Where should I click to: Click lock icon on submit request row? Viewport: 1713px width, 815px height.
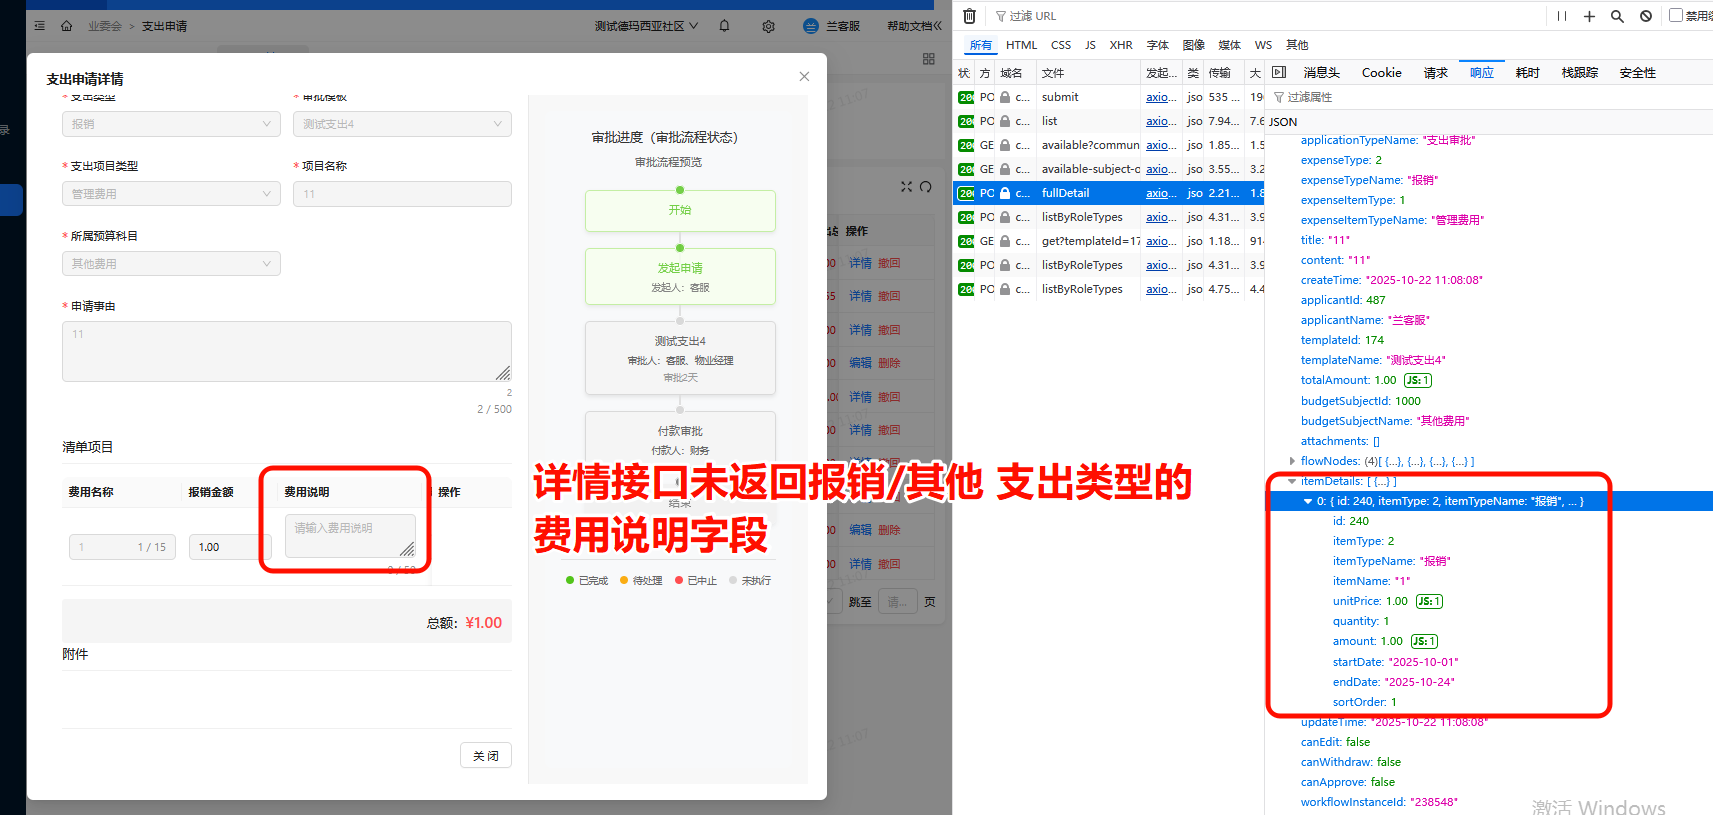coord(1004,97)
